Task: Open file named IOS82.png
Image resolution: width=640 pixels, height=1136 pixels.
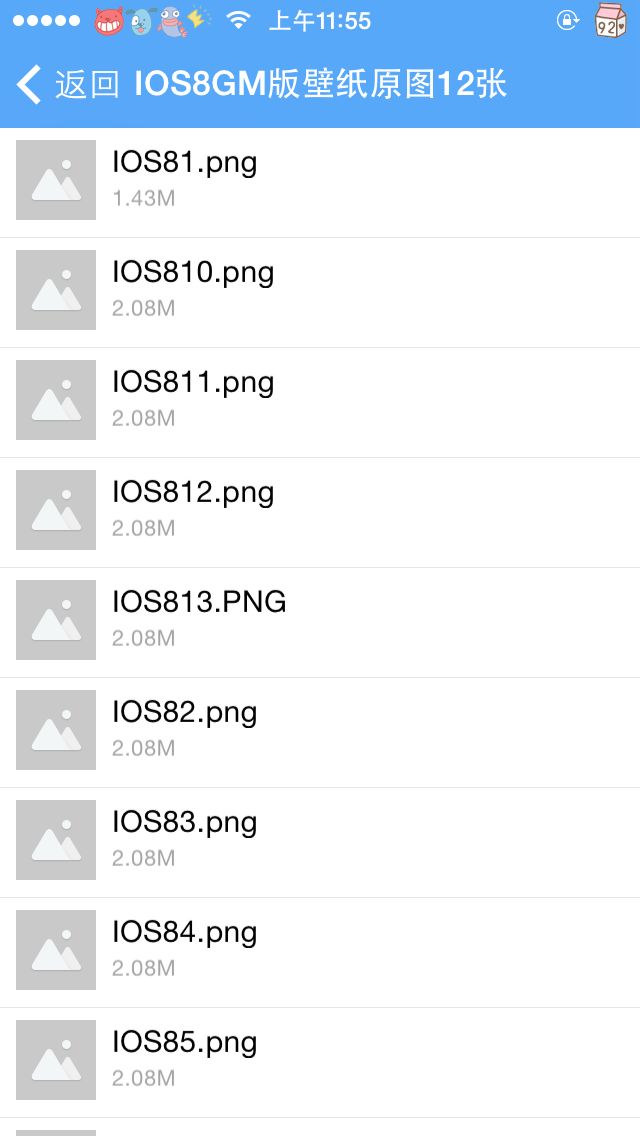Action: point(184,713)
